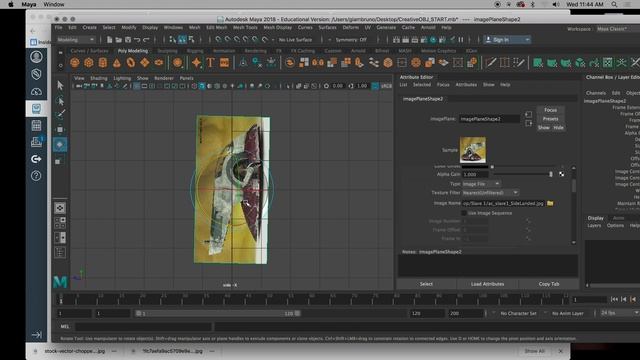The image size is (640, 360).
Task: Click the polygon cylinder shelf icon
Action: 102,62
